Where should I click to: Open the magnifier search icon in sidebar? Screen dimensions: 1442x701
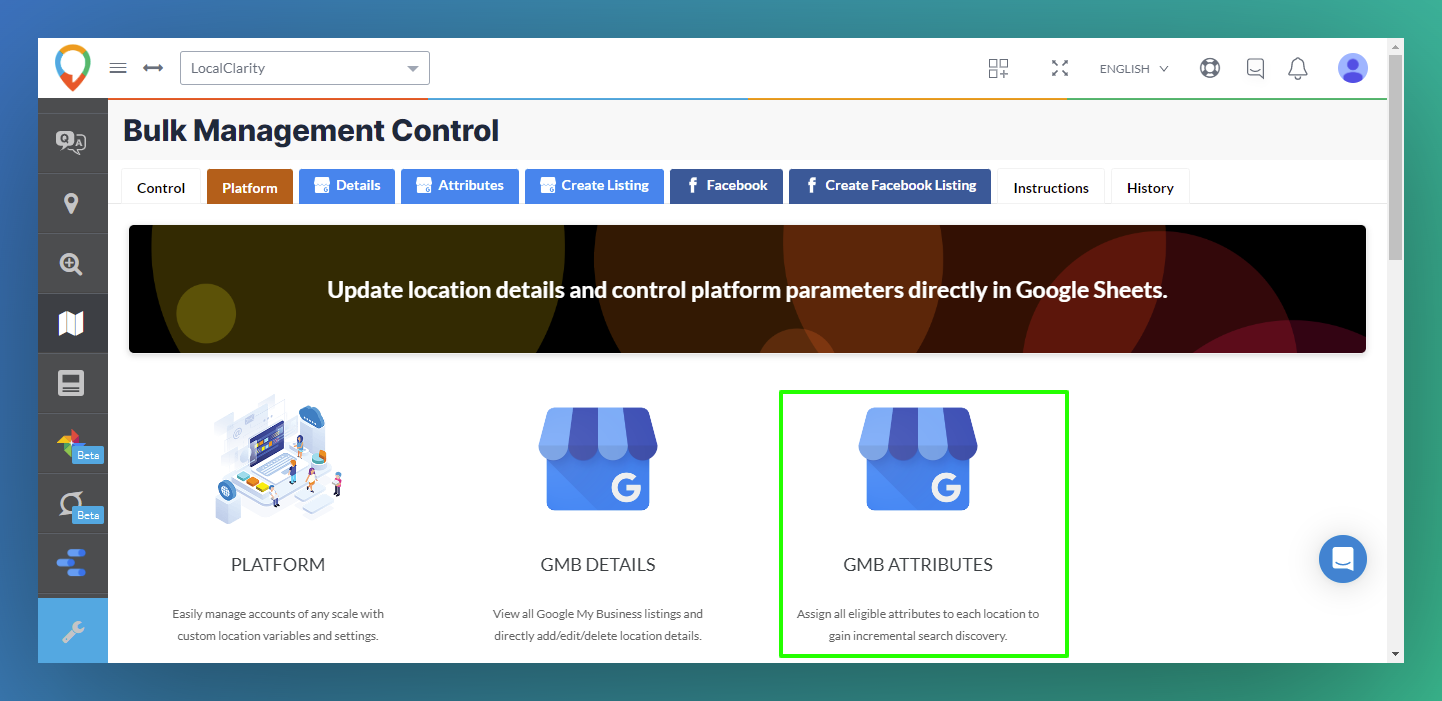[71, 264]
